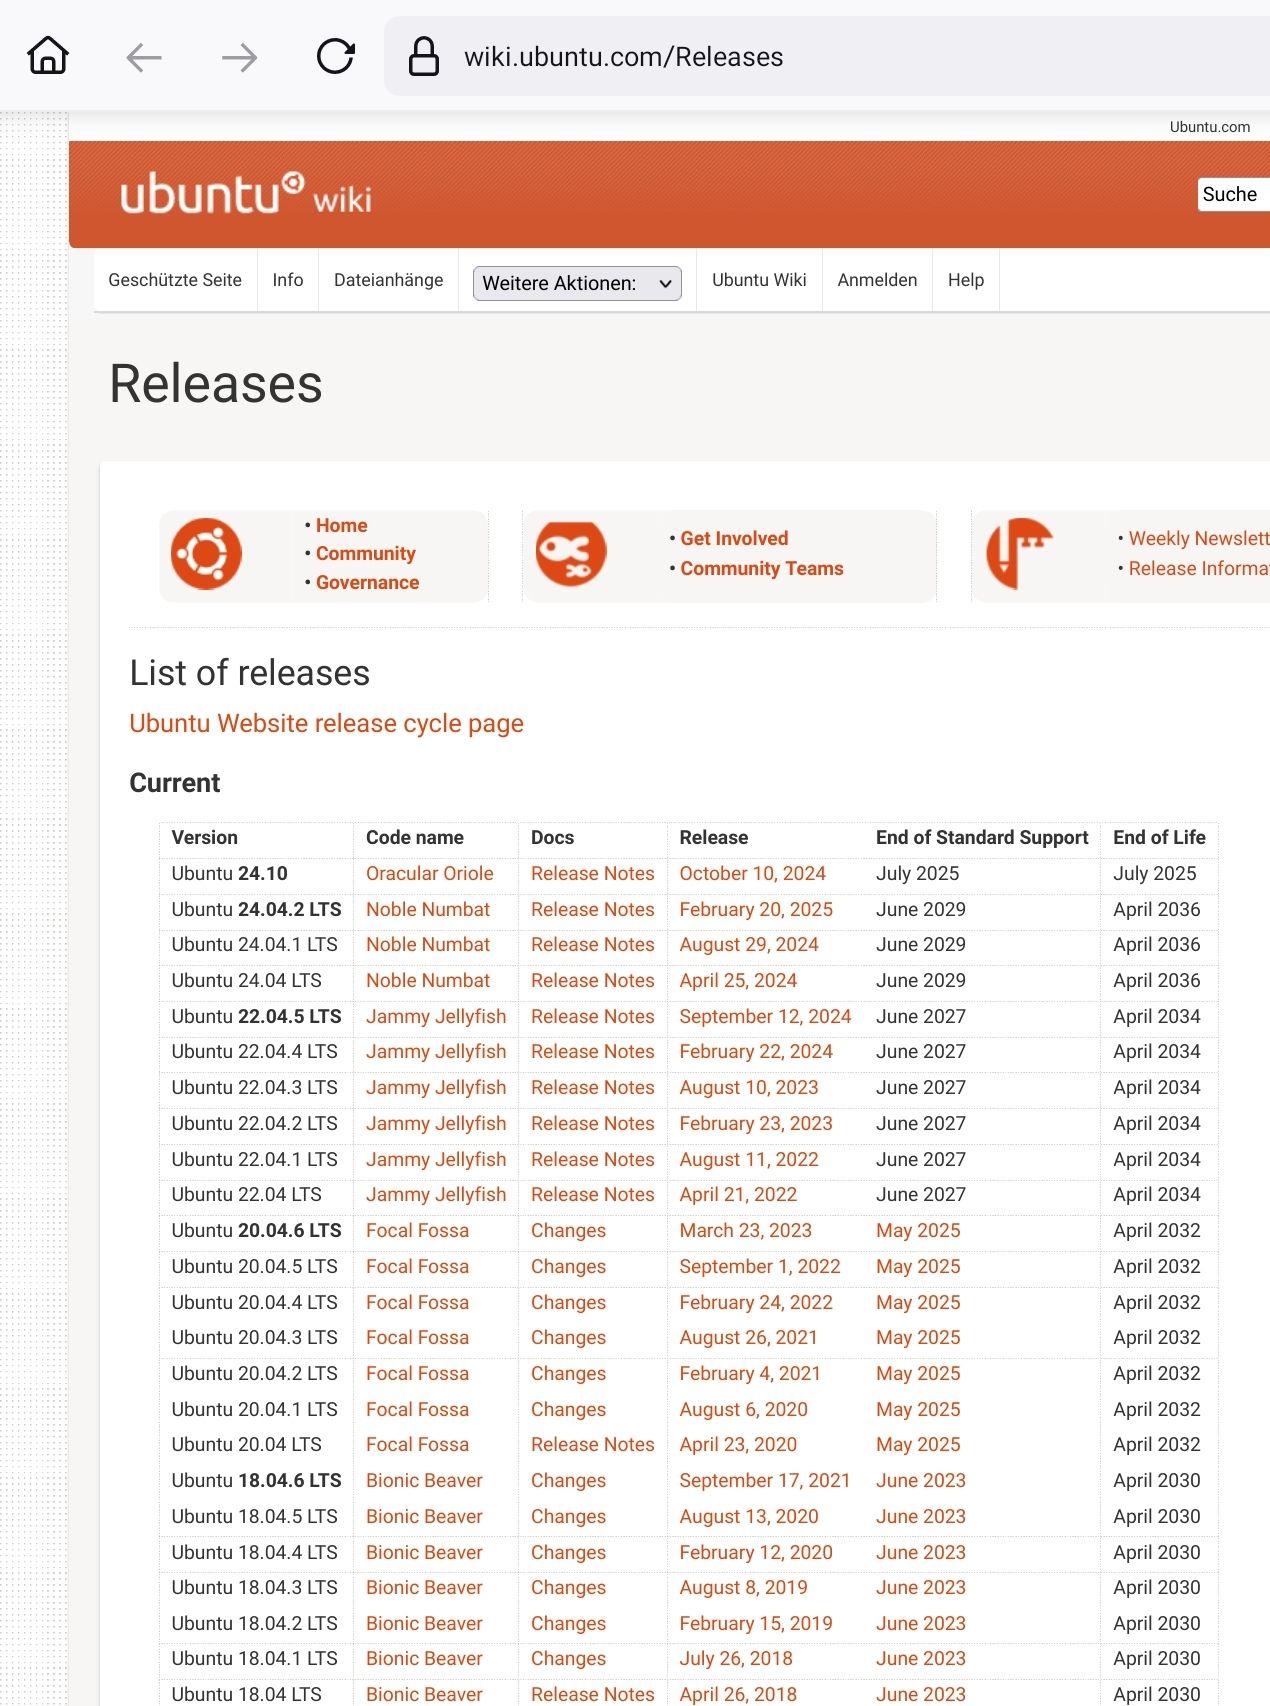
Task: Open the Home link
Action: [342, 525]
